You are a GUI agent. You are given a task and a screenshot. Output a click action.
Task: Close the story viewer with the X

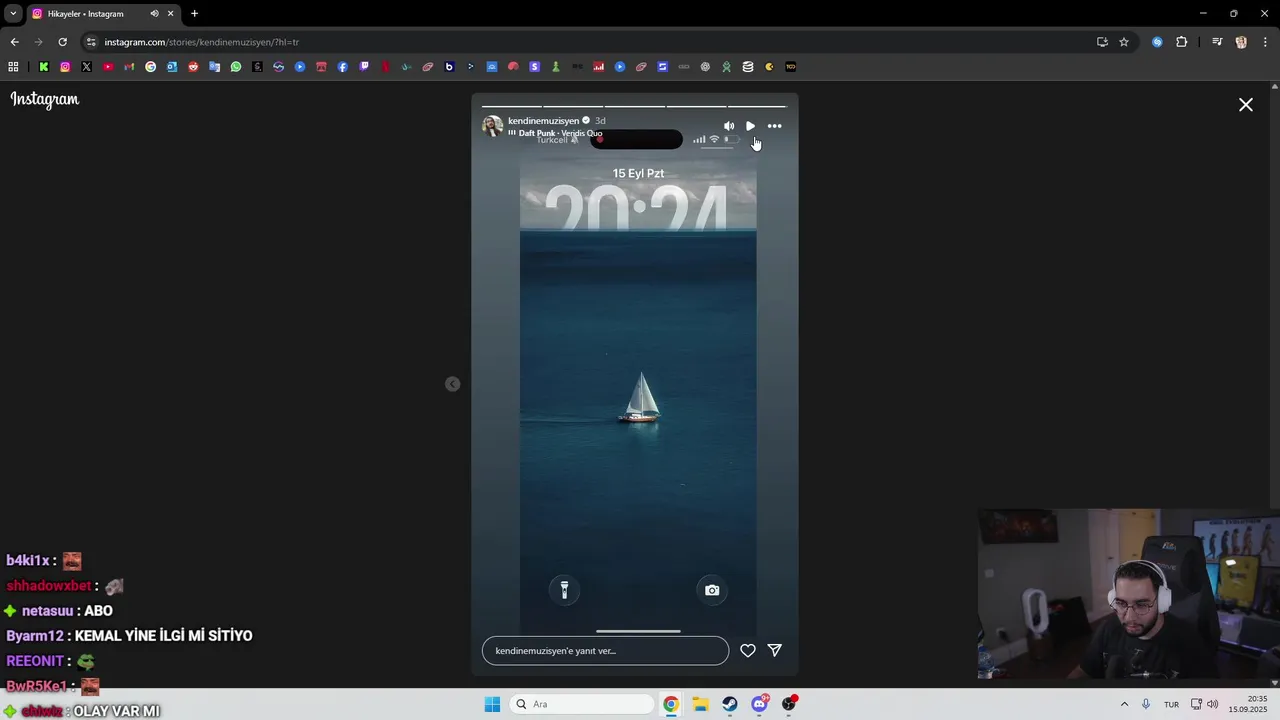1246,104
